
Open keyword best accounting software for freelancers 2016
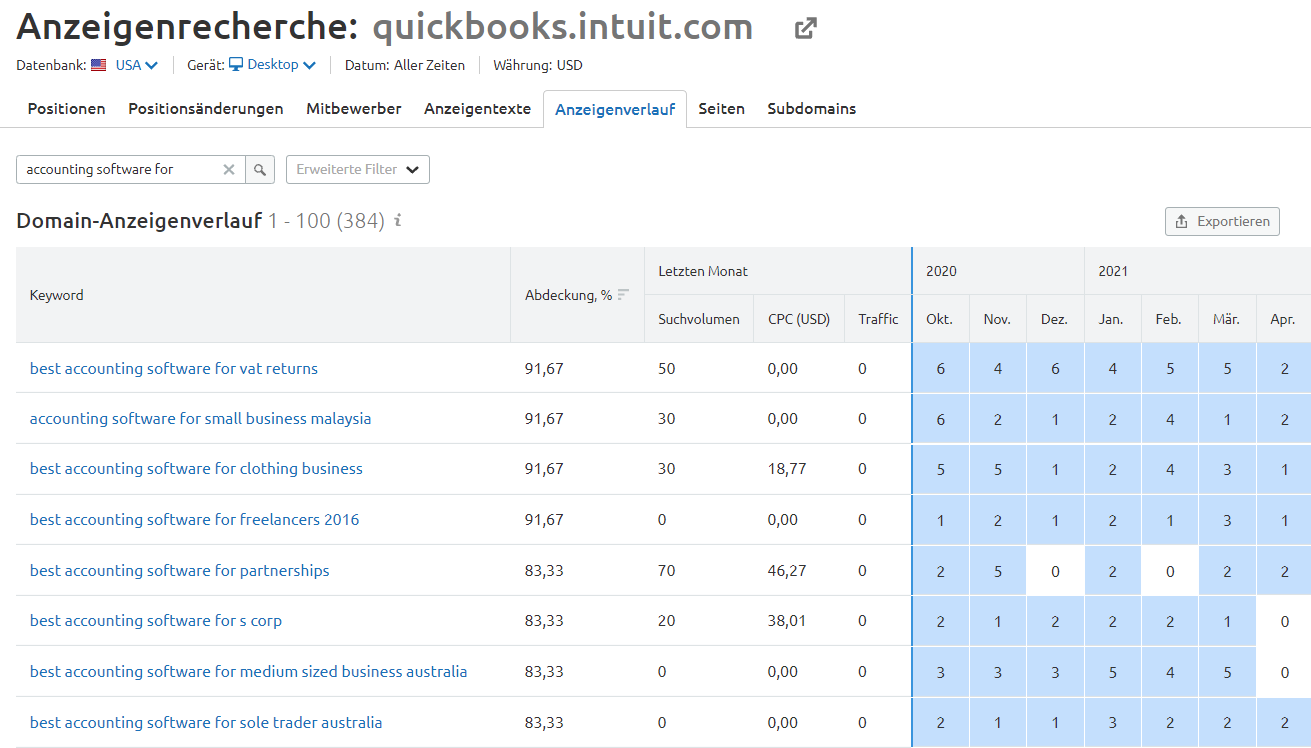pyautogui.click(x=194, y=519)
